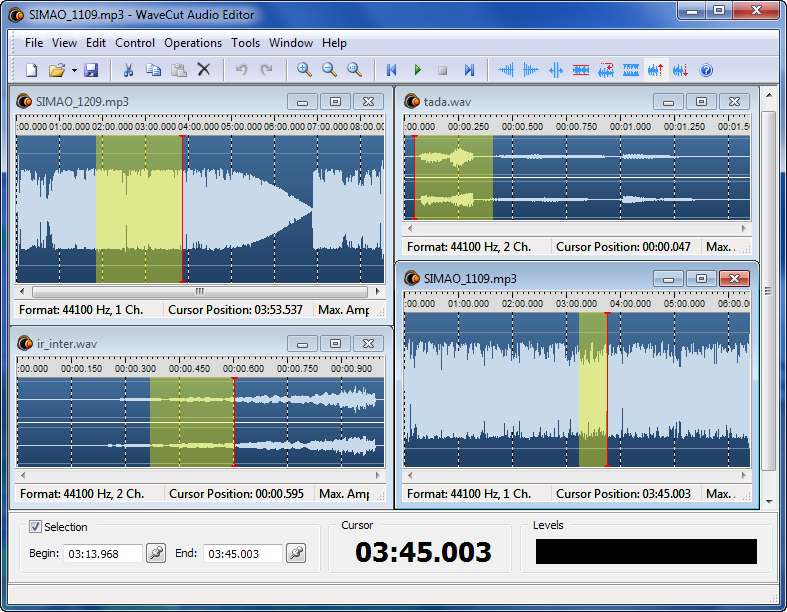Jump to start with skip-back button
Viewport: 787px width, 612px height.
(x=392, y=70)
